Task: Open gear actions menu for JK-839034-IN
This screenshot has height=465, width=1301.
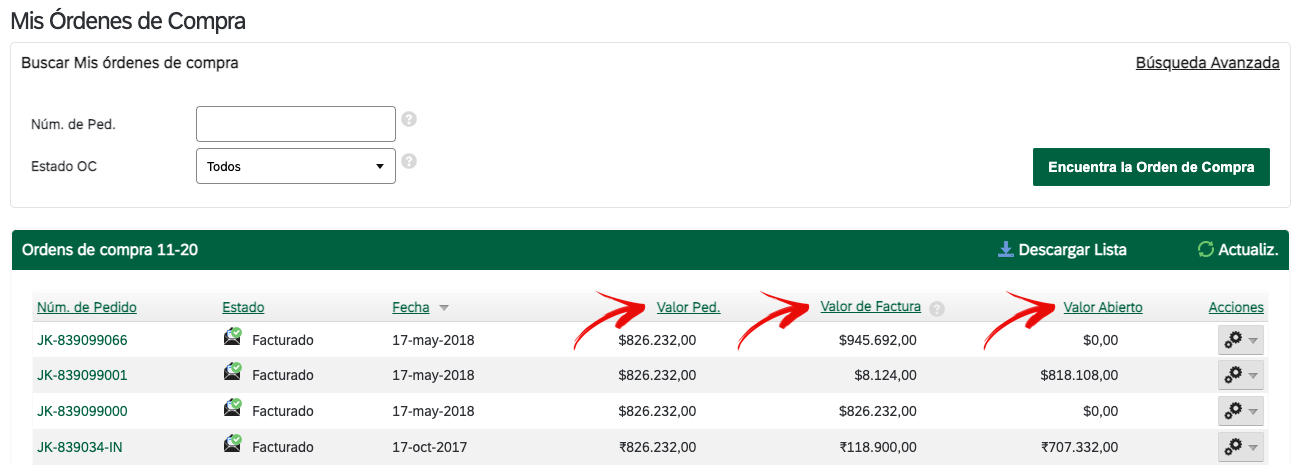Action: [x=1241, y=447]
